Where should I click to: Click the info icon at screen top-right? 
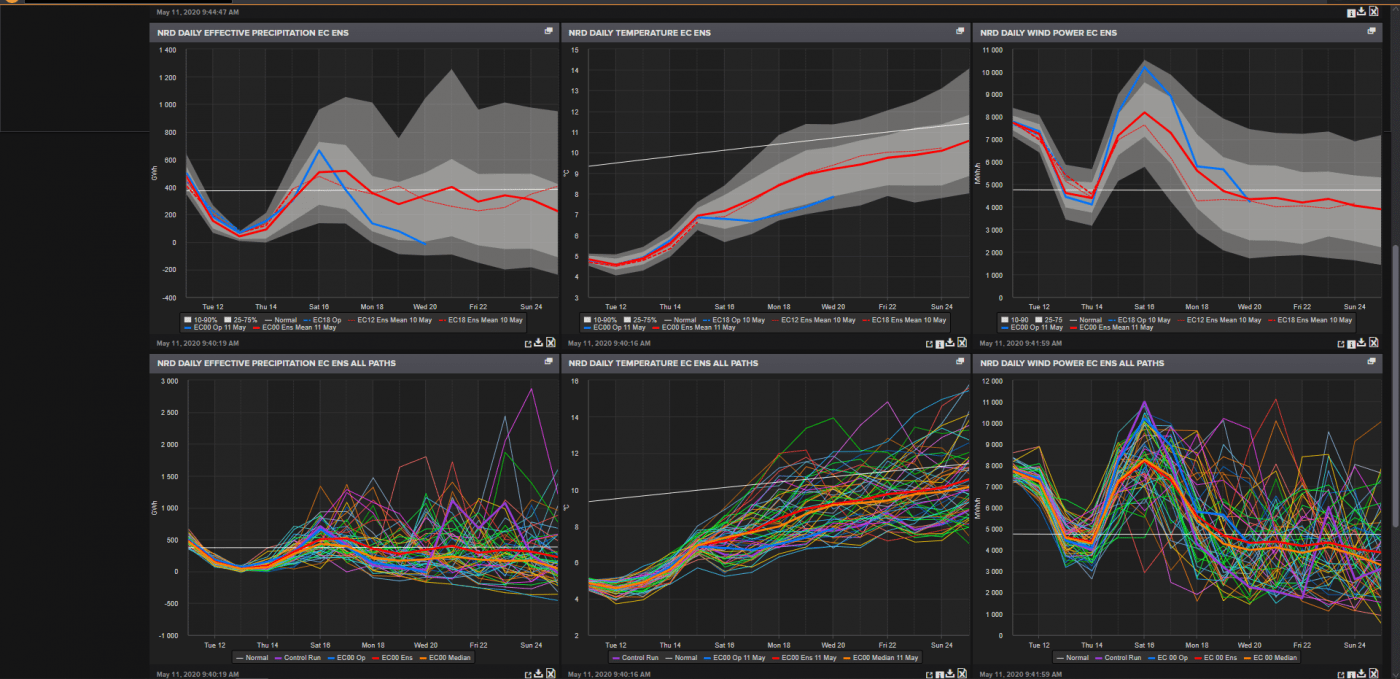click(1351, 12)
